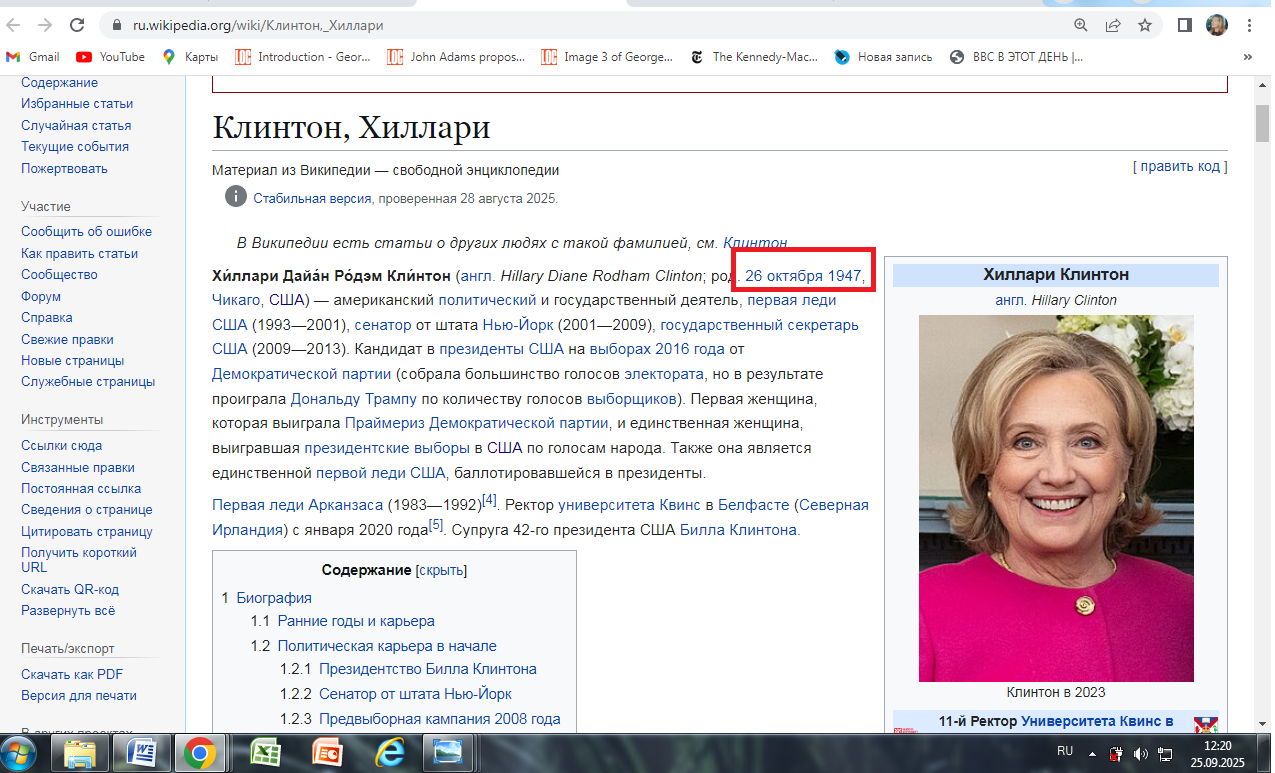
Task: Click the Hillary Clinton portrait photo
Action: point(1056,498)
